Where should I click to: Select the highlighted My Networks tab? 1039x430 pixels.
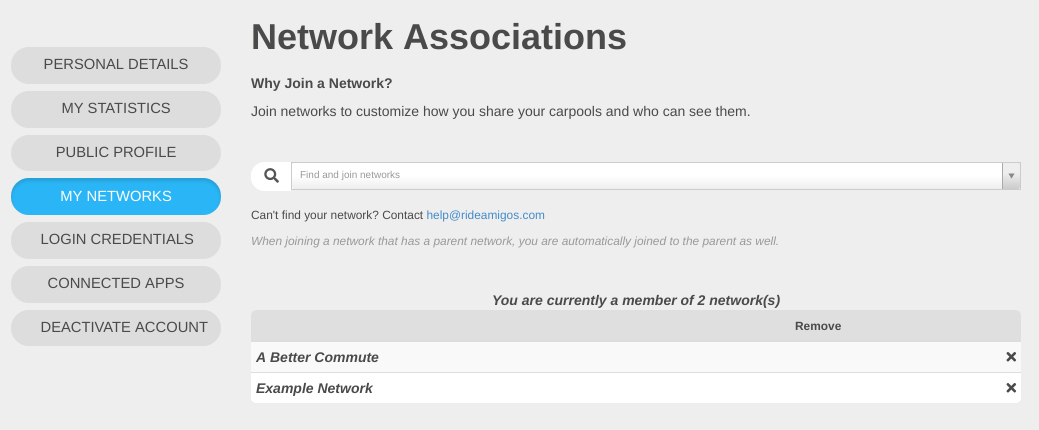tap(116, 197)
